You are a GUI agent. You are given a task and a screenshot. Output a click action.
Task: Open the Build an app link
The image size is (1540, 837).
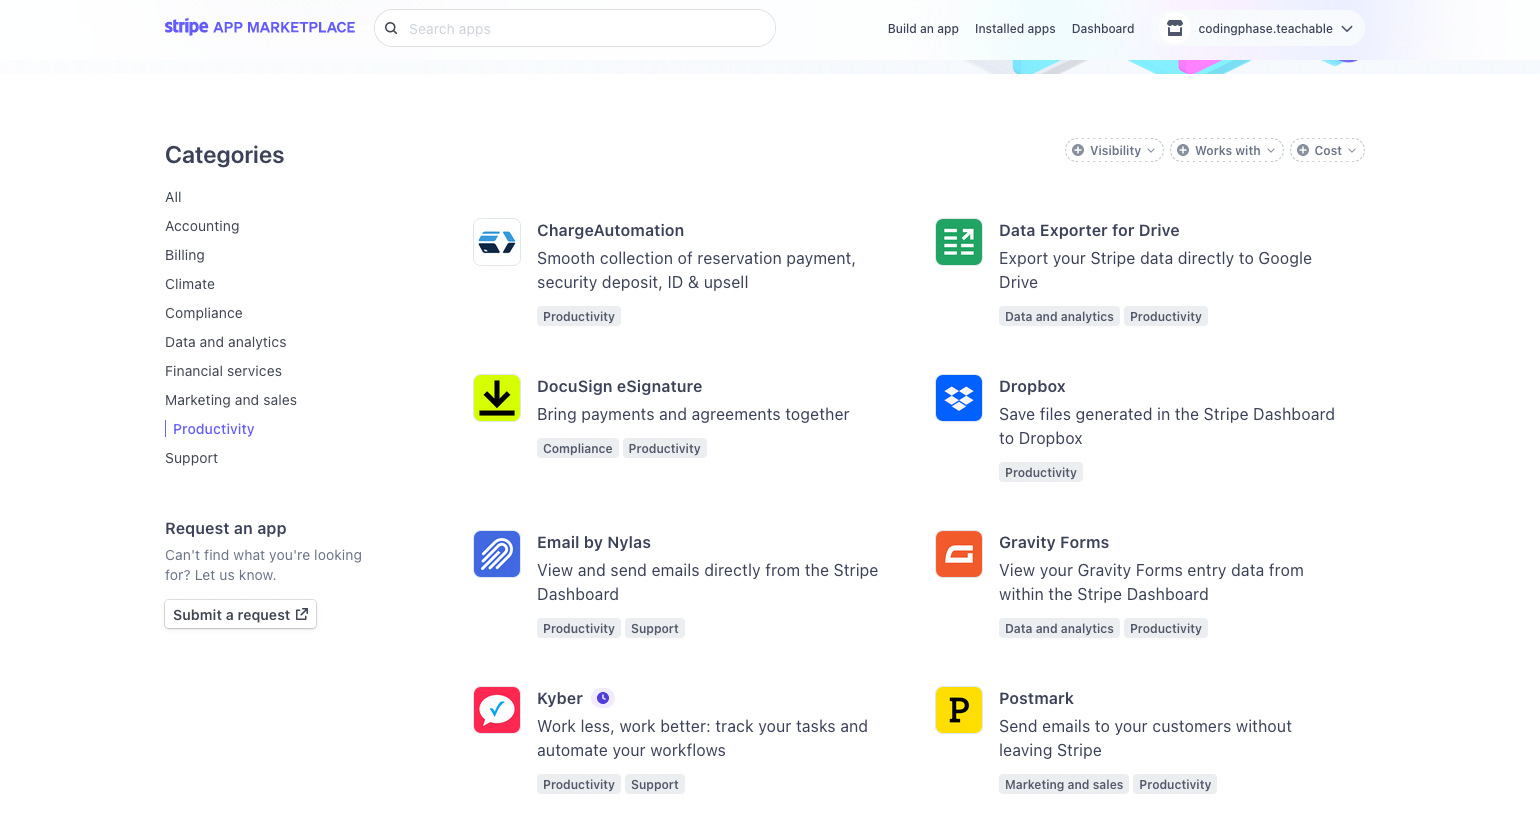tap(923, 28)
